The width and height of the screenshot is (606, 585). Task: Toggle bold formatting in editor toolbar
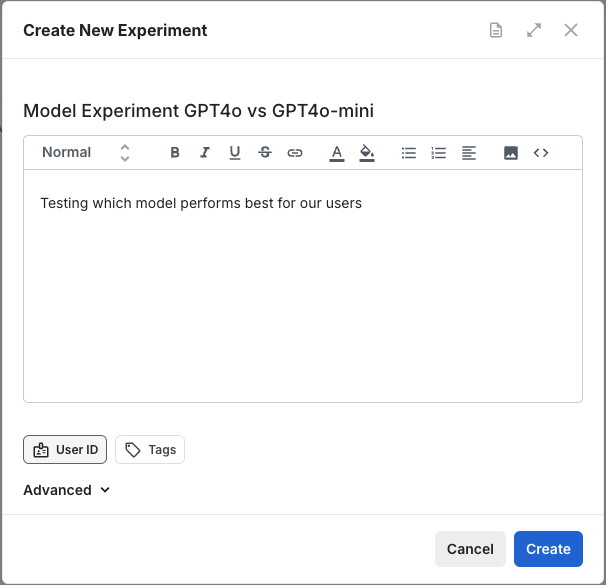pos(175,153)
